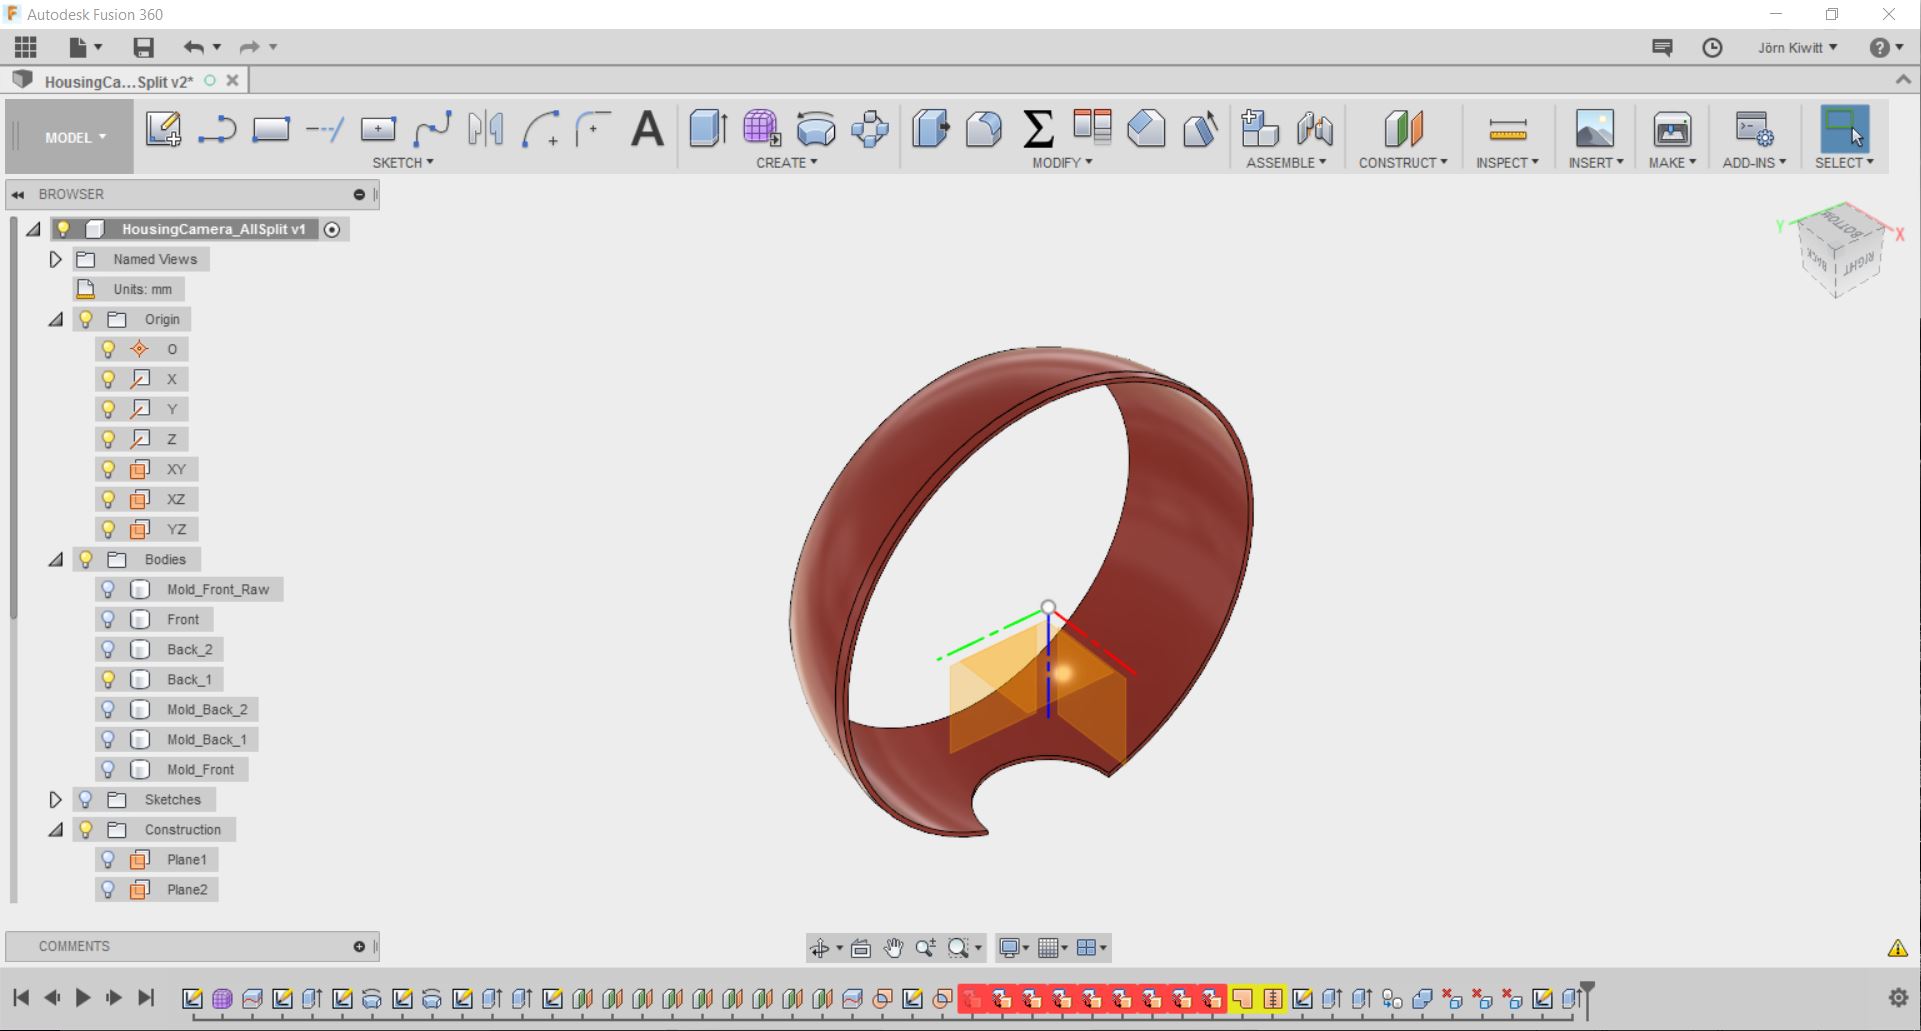Select the first sketch feature in timeline
Screen dimensions: 1921x1031
coord(192,998)
